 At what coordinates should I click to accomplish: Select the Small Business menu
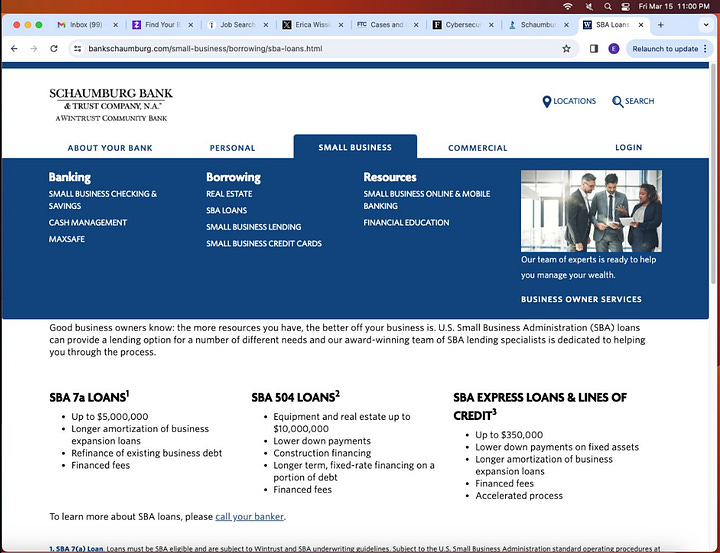click(355, 147)
